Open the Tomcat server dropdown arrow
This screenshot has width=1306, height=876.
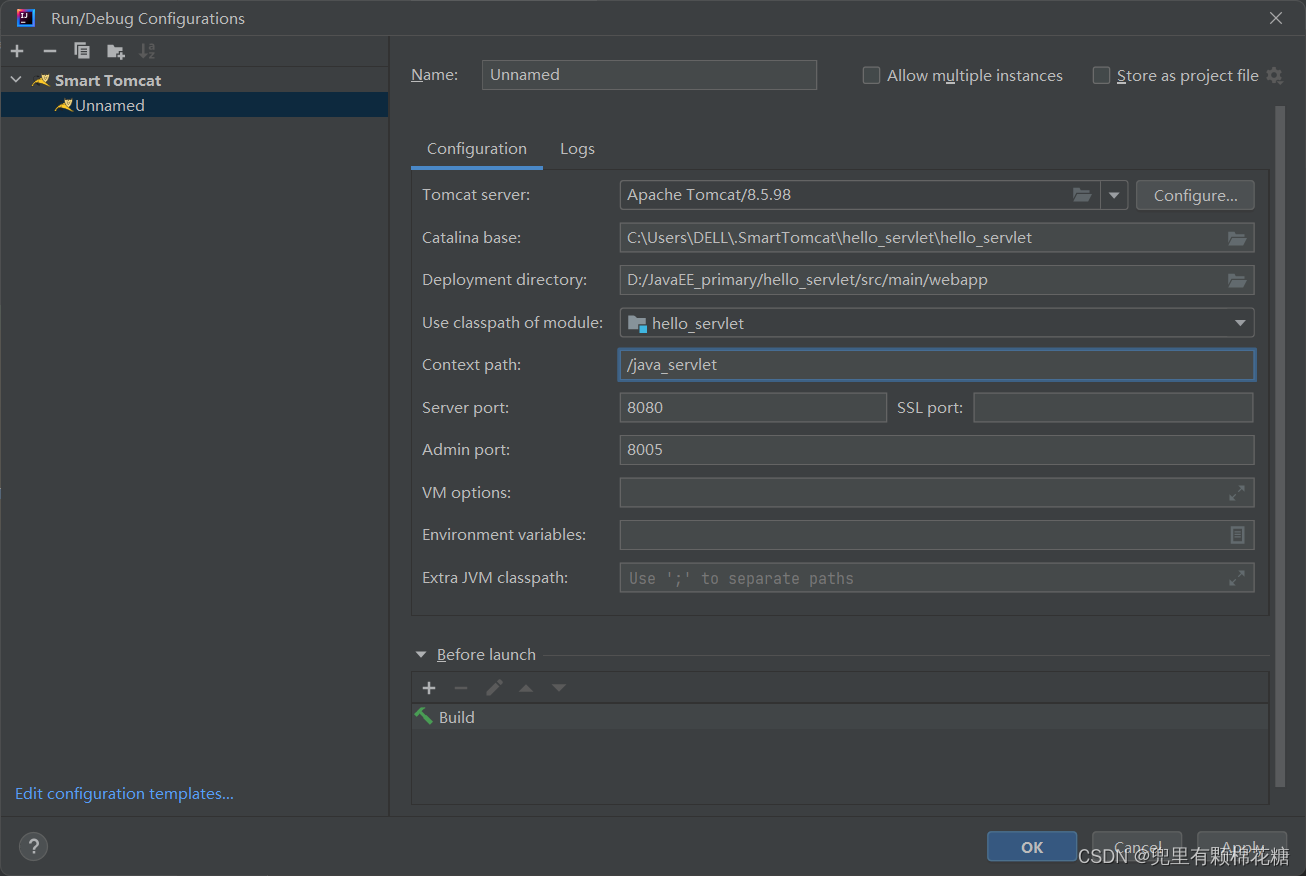pyautogui.click(x=1114, y=195)
